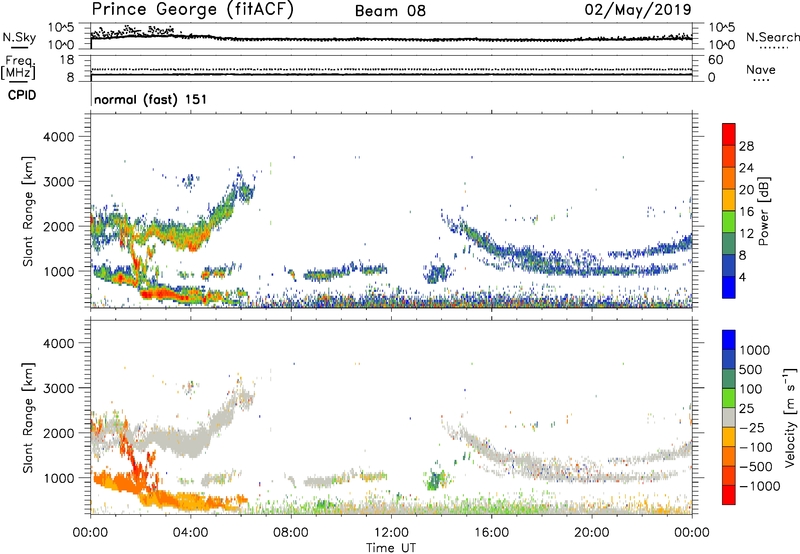Click the "Velocity [m s⁻¹]" color bar title
800x554 pixels.
click(790, 417)
